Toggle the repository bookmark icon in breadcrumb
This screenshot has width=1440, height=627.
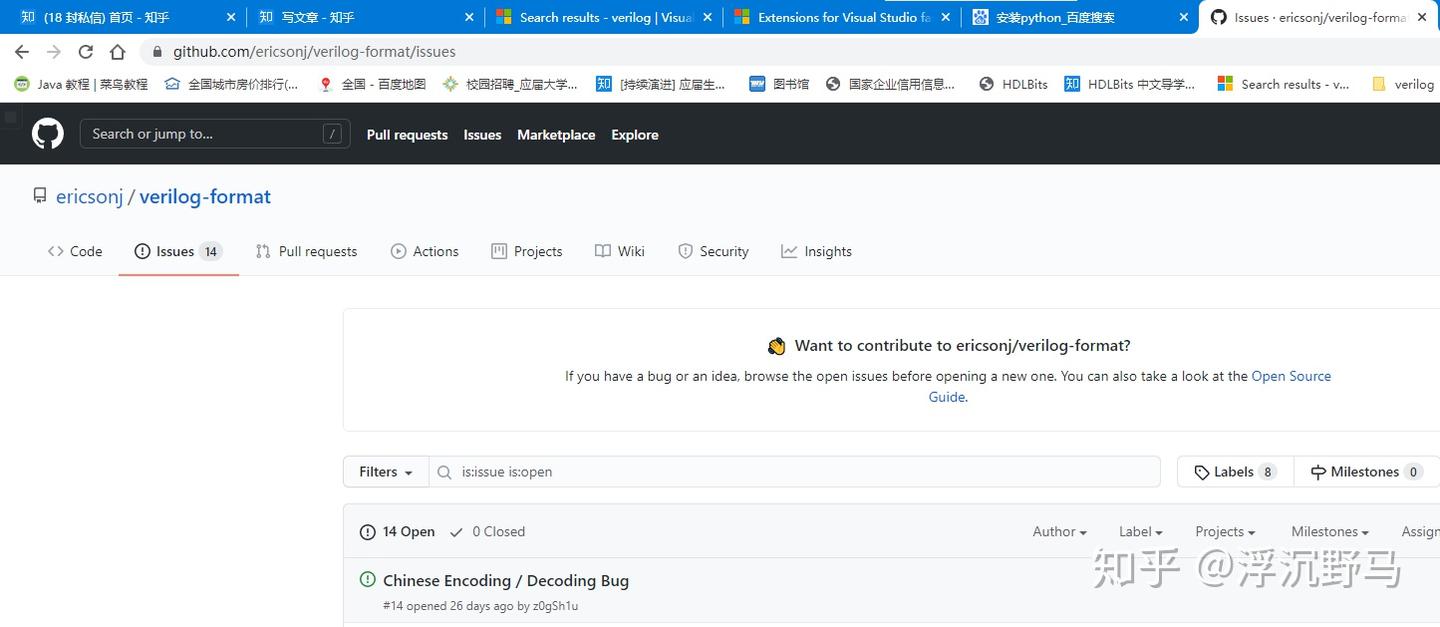point(40,195)
